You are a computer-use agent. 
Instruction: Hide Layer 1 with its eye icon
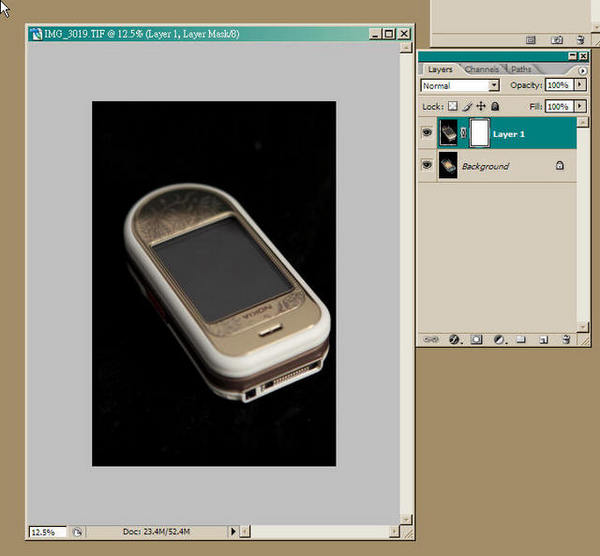tap(427, 133)
